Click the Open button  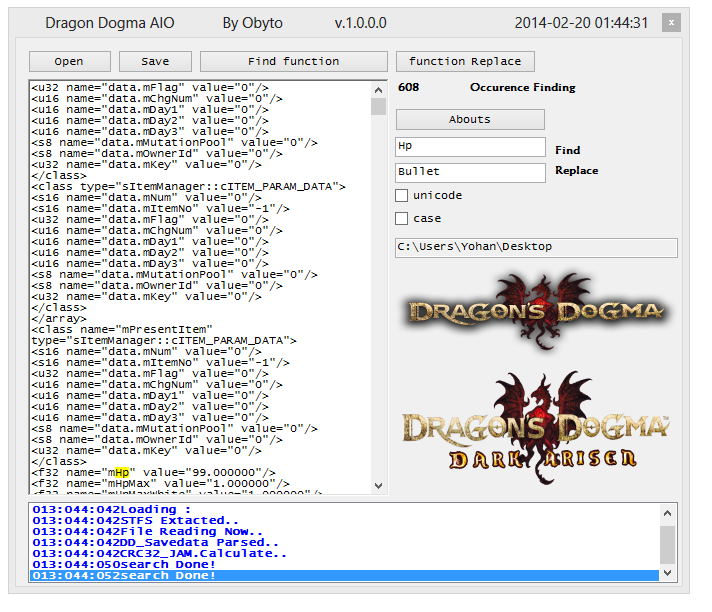point(69,62)
